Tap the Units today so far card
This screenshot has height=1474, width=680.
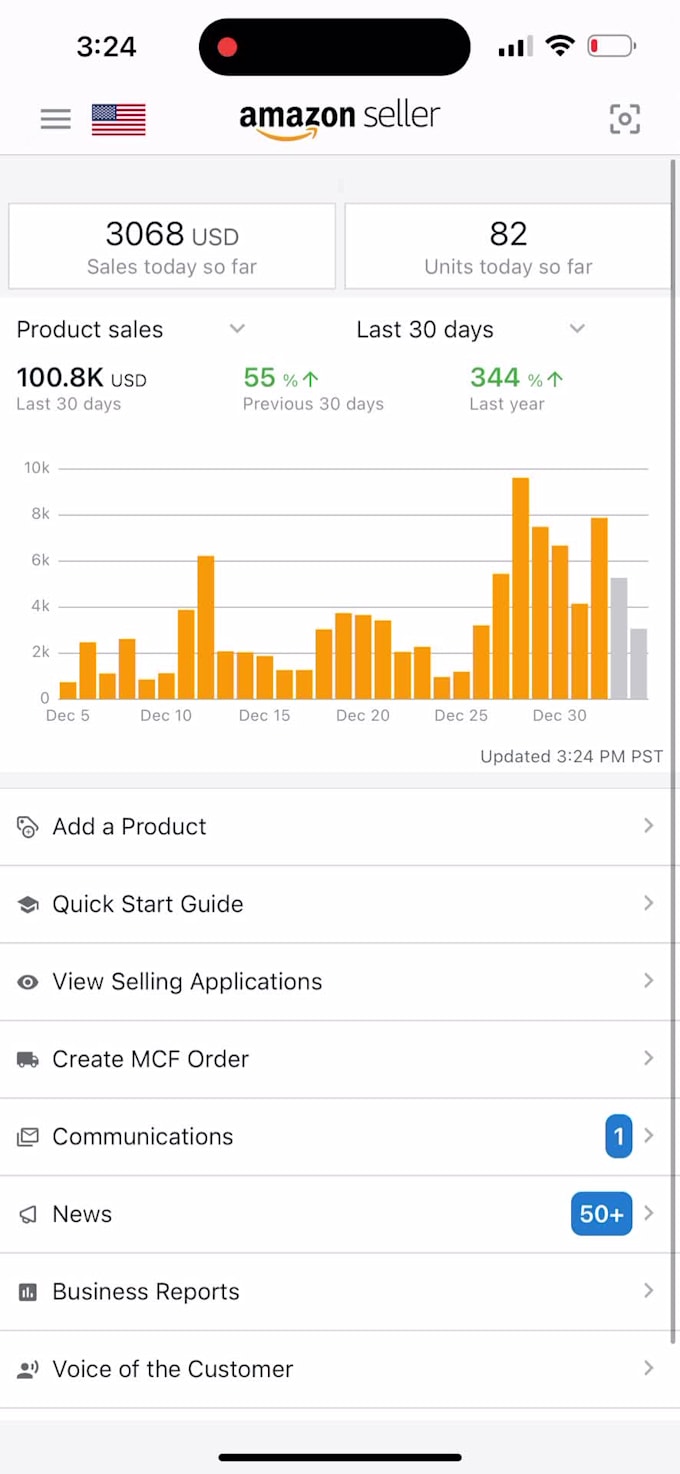[508, 246]
